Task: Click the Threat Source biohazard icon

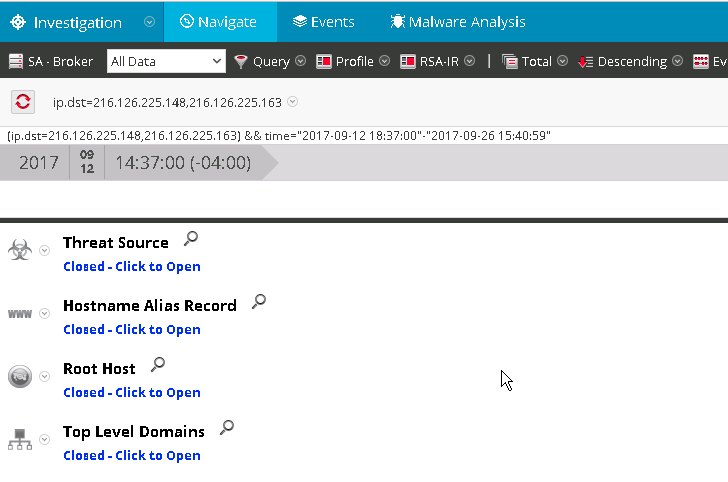Action: 20,250
